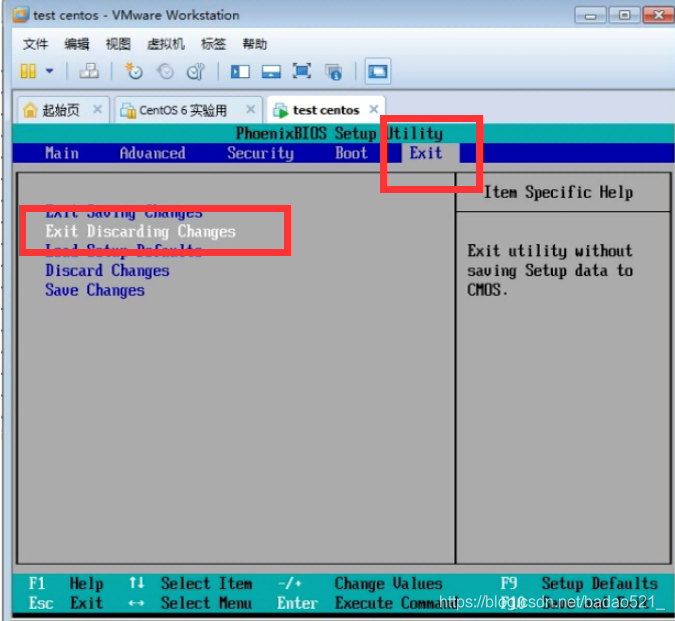This screenshot has width=675, height=621.
Task: Select the BIOS Main menu
Action: pos(62,153)
